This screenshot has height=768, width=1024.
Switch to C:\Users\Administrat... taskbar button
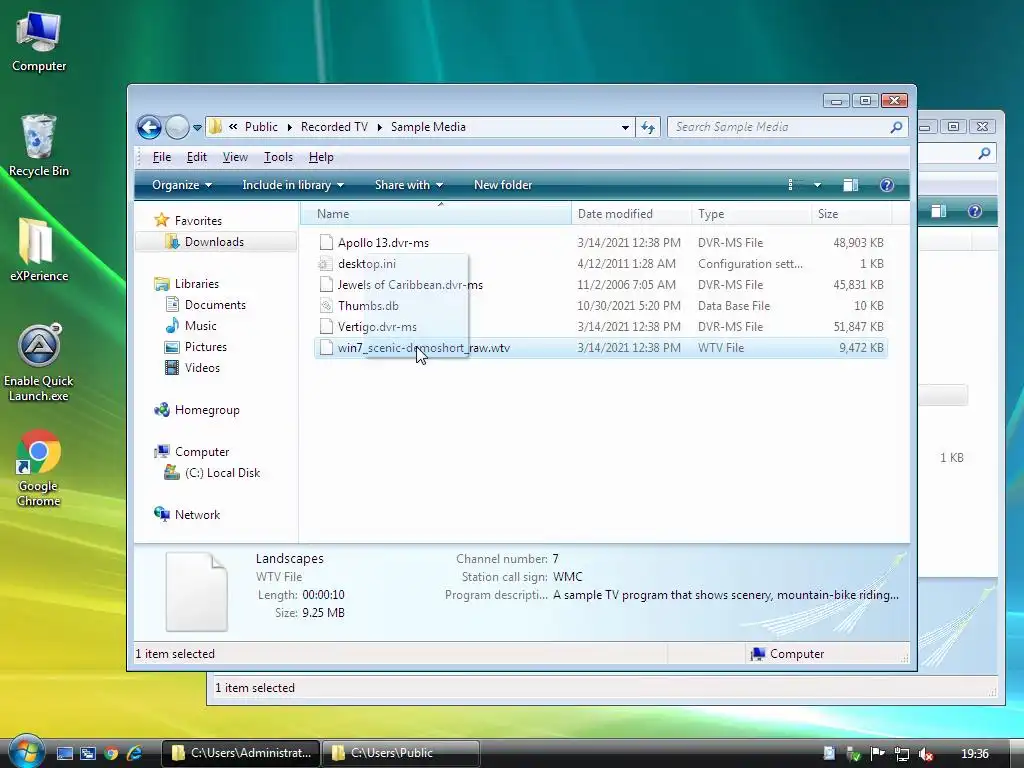(241, 754)
